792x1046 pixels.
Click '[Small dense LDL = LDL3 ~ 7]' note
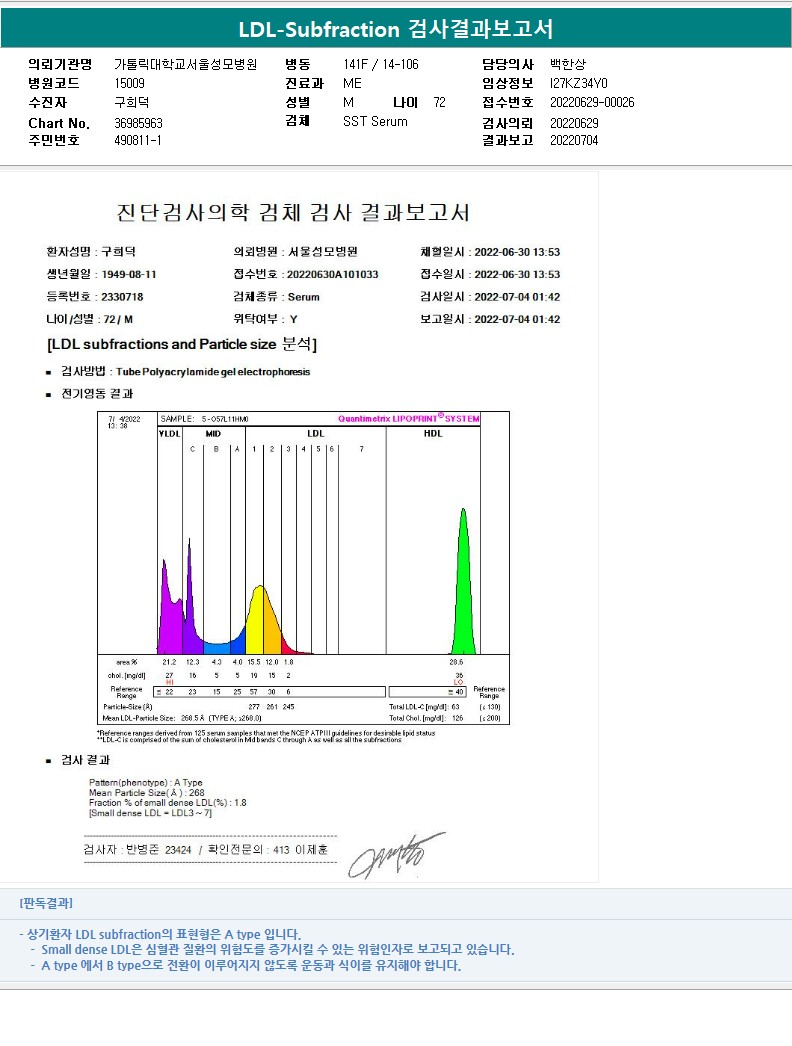click(x=150, y=813)
